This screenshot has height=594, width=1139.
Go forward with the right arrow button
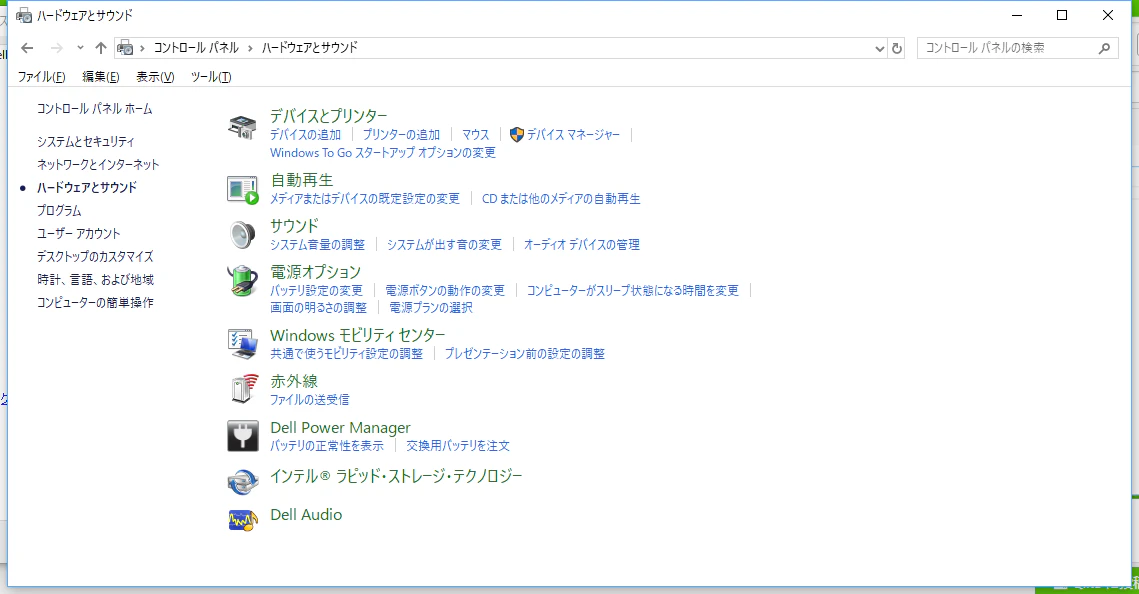pos(57,48)
